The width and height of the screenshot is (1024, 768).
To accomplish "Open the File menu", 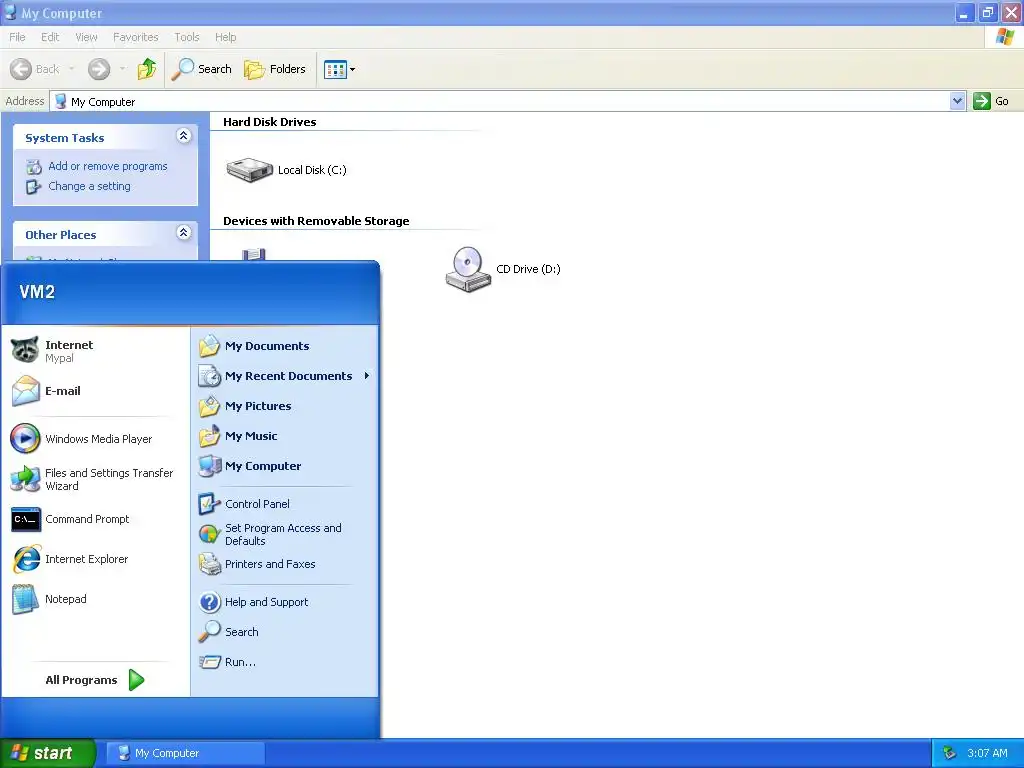I will point(18,37).
